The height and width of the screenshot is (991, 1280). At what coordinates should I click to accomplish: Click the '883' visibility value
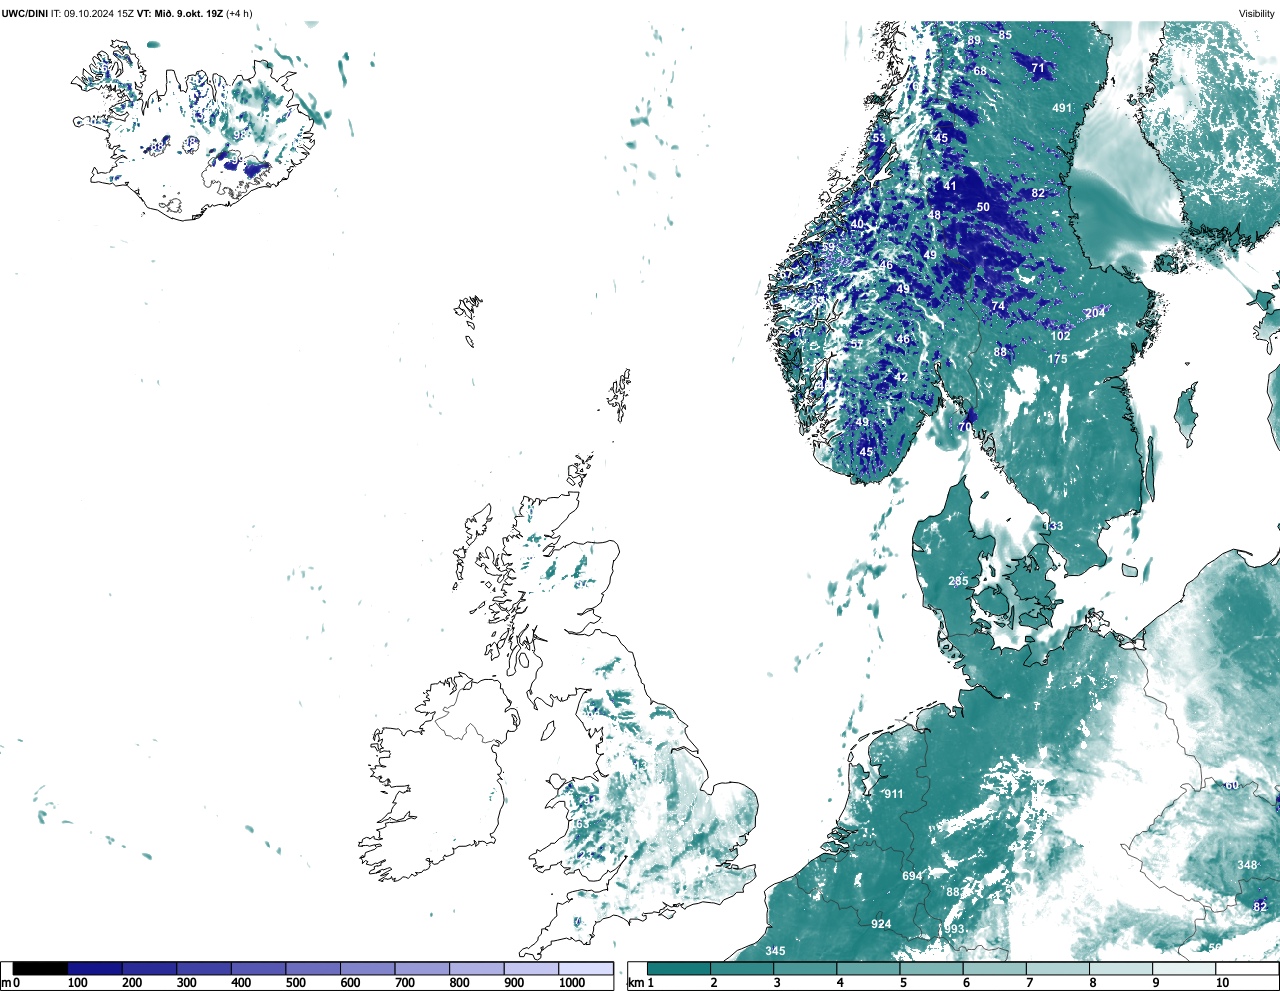tap(955, 892)
